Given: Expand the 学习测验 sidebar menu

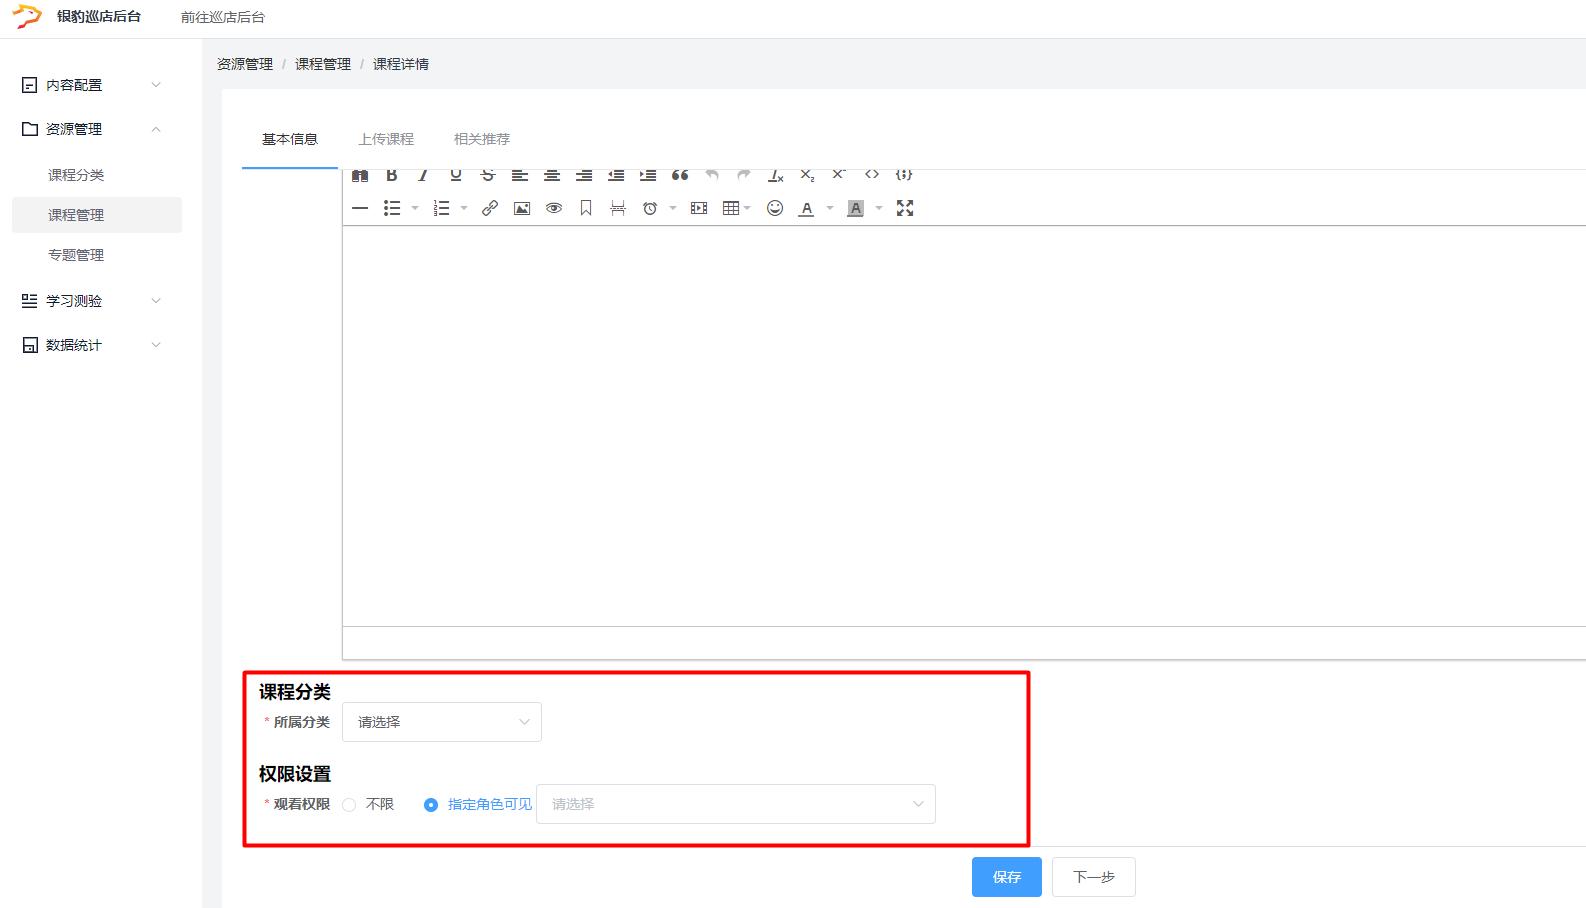Looking at the screenshot, I should [91, 301].
